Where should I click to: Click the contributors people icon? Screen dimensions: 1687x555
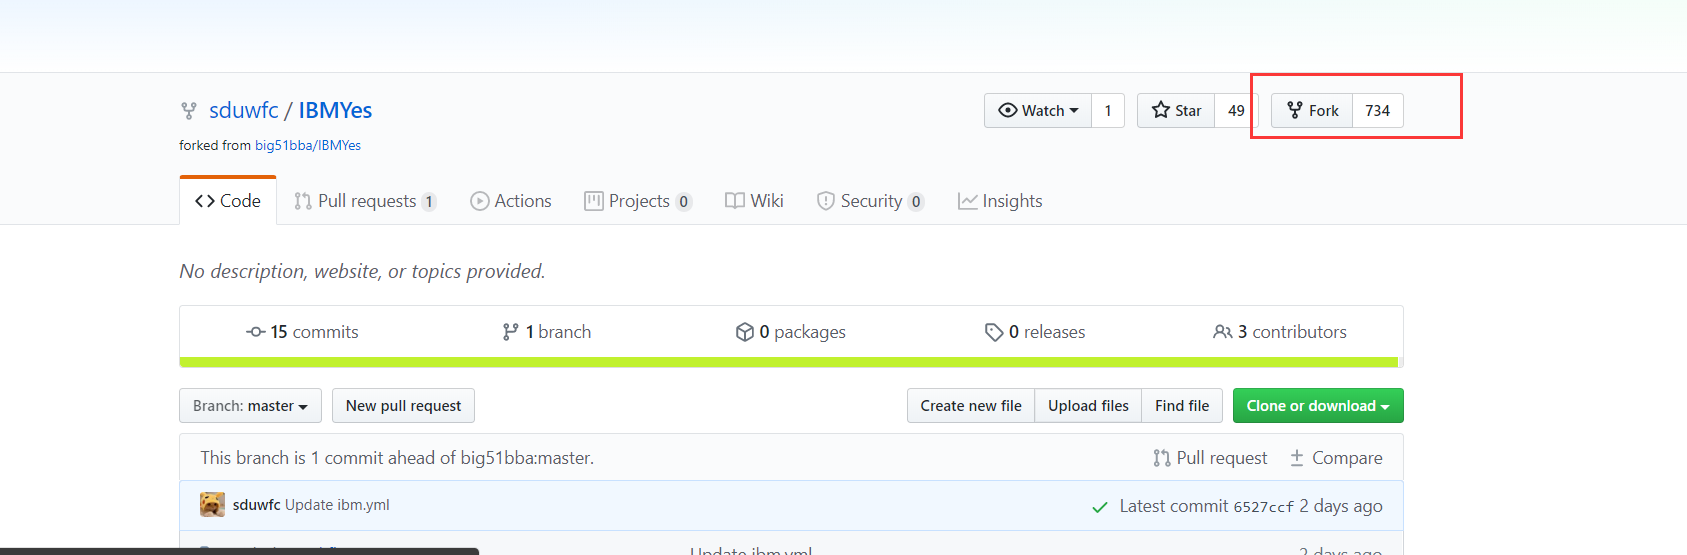pos(1222,332)
